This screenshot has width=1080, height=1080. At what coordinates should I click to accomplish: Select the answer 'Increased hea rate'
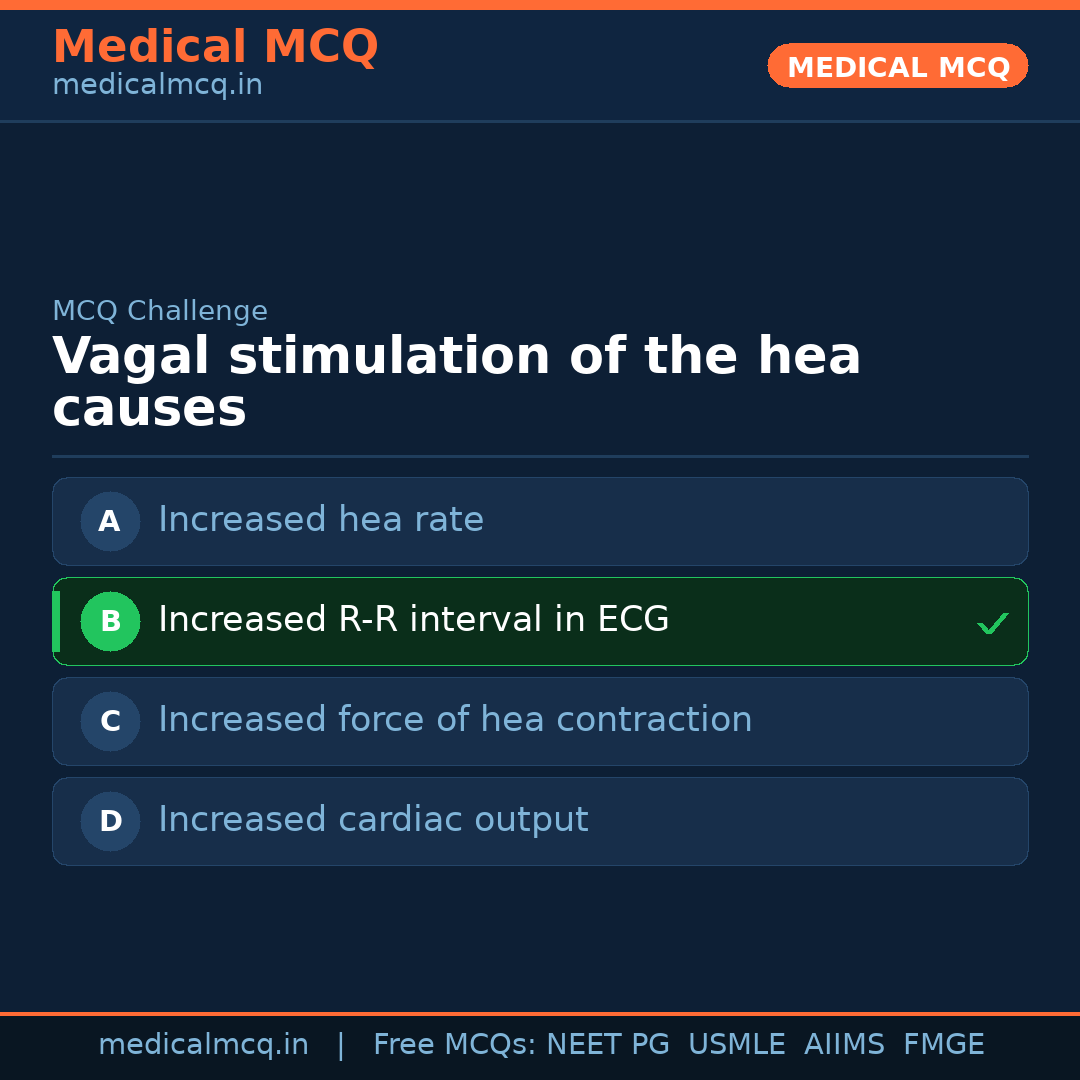(321, 520)
